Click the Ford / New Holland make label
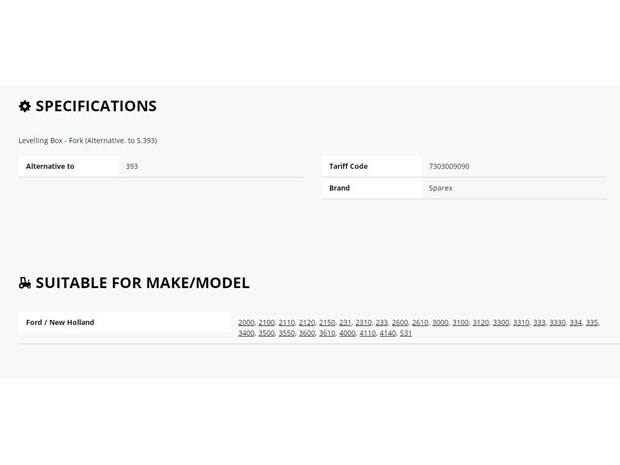 [60, 322]
